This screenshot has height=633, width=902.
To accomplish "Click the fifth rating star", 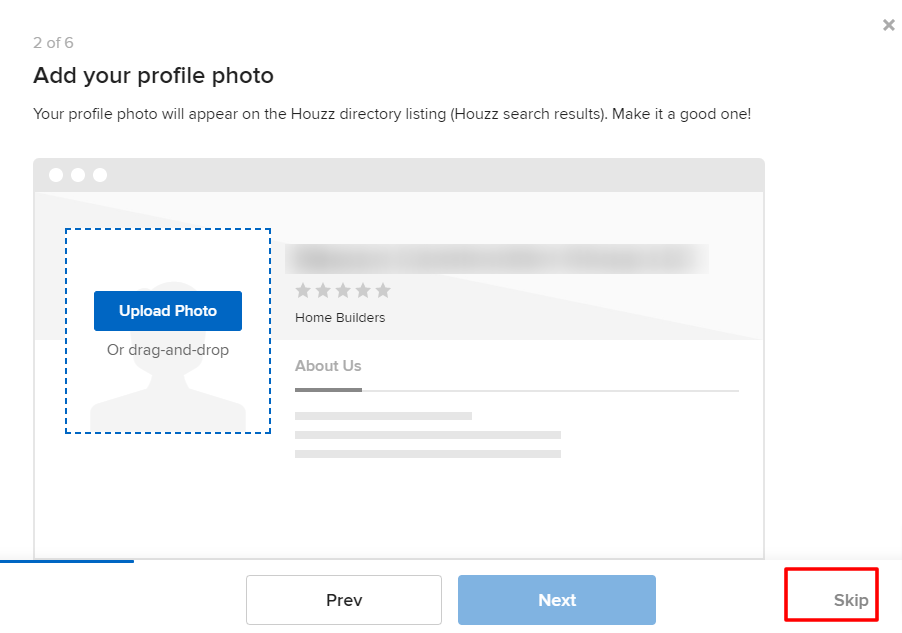I will [x=384, y=290].
